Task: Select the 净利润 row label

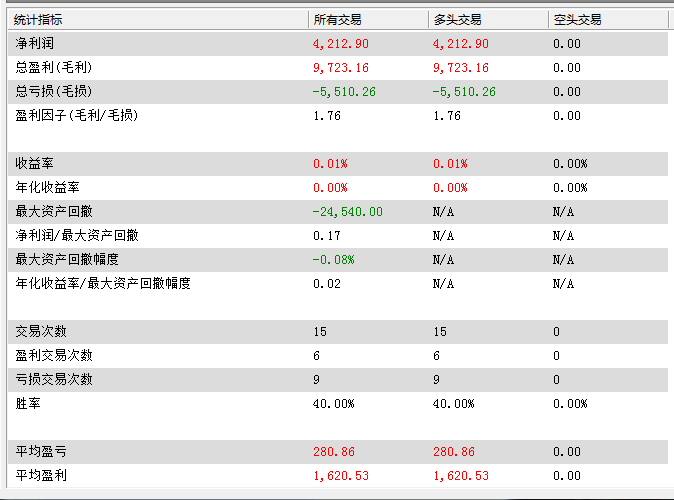Action: [x=34, y=44]
